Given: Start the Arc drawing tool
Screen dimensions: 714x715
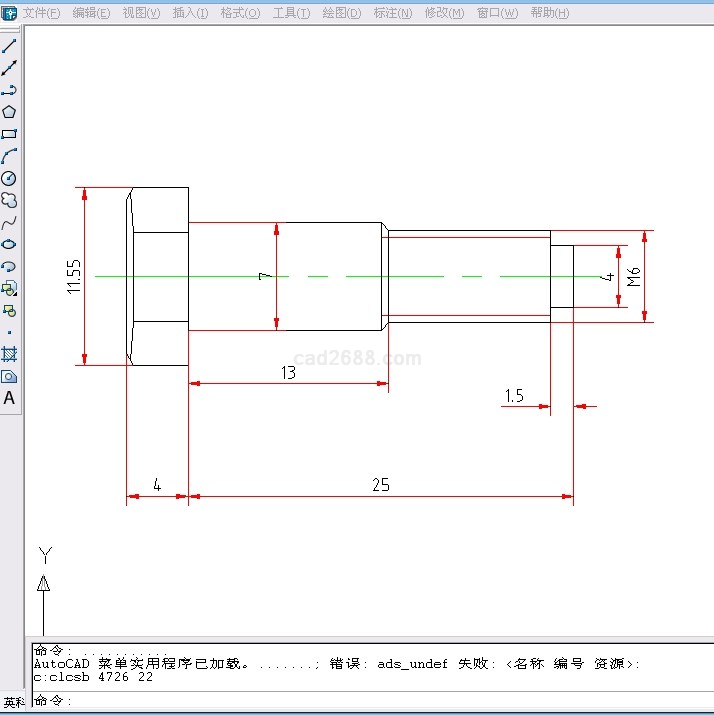Looking at the screenshot, I should click(x=9, y=156).
